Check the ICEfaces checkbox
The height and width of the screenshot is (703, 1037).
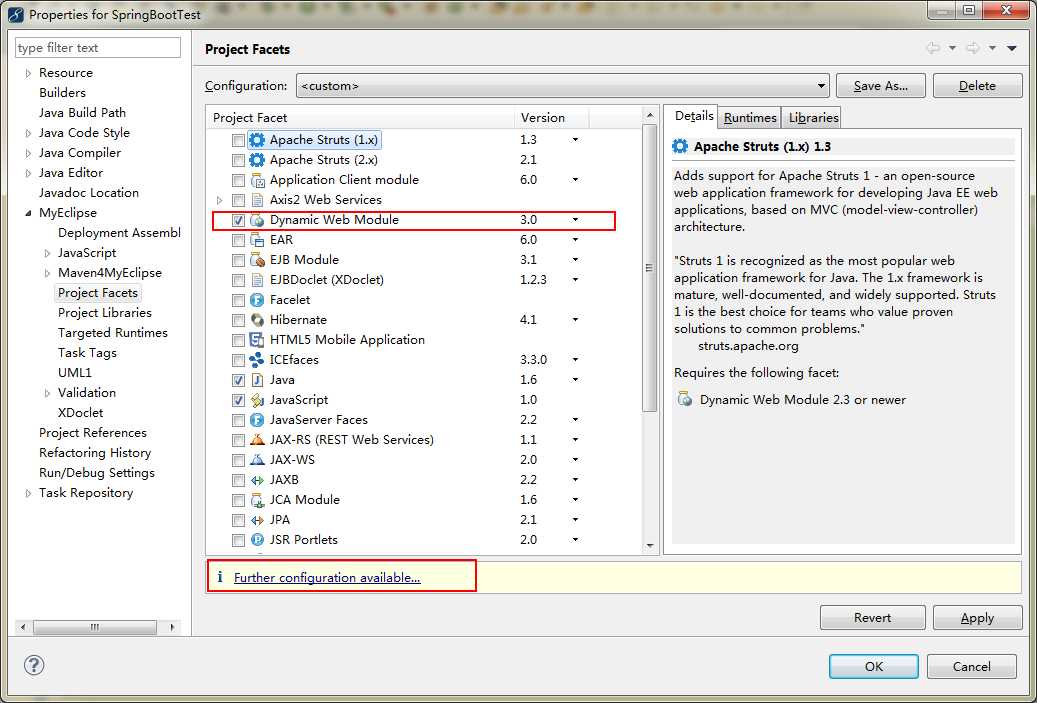point(238,360)
